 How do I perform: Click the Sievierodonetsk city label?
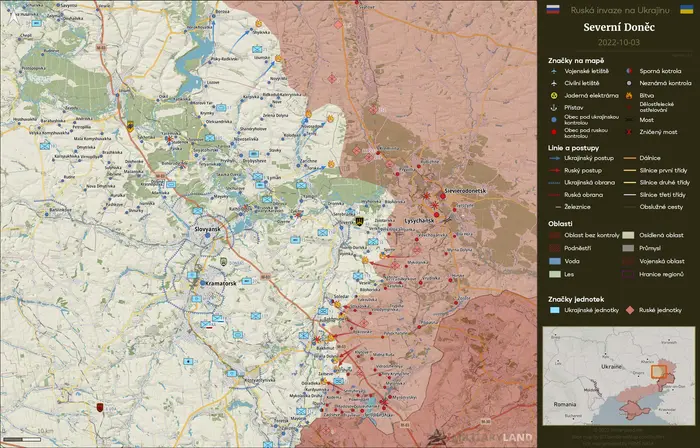(x=465, y=191)
